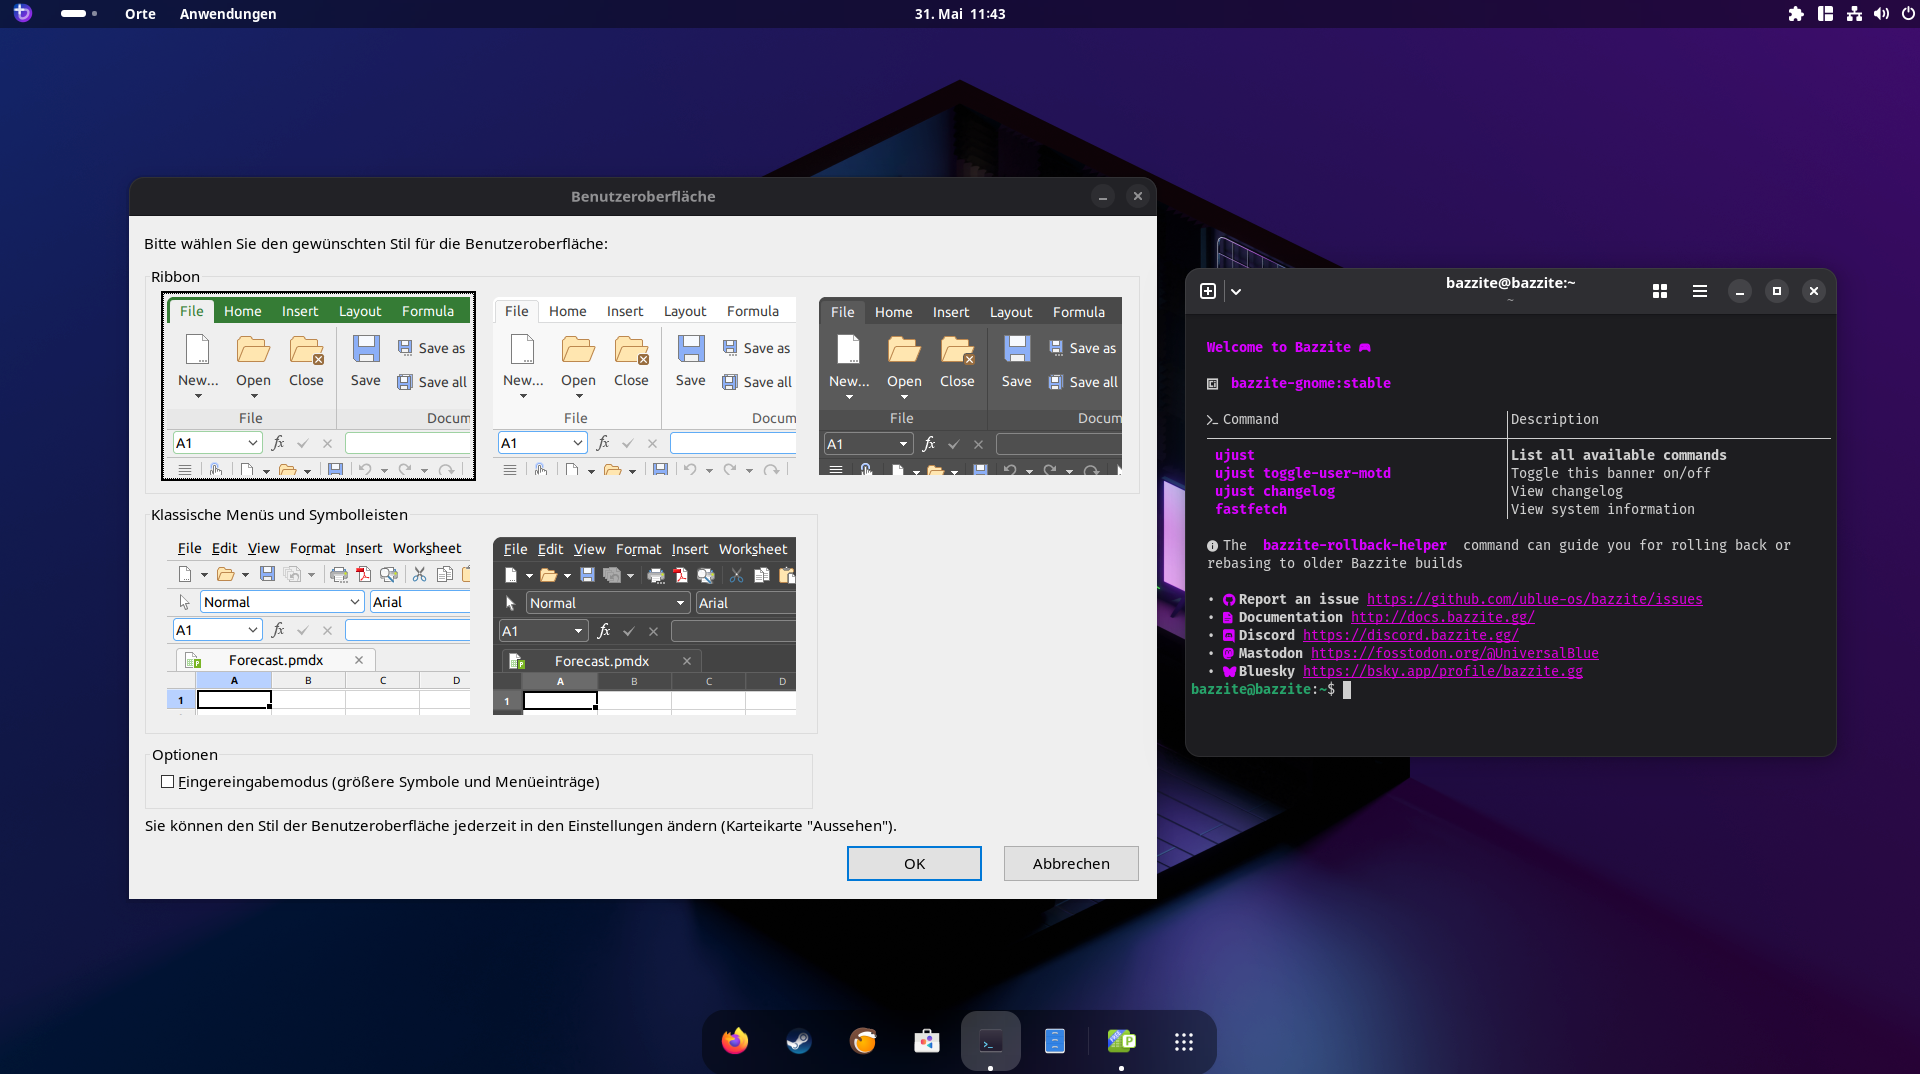
Task: Confirm the dialog with OK
Action: 914,863
